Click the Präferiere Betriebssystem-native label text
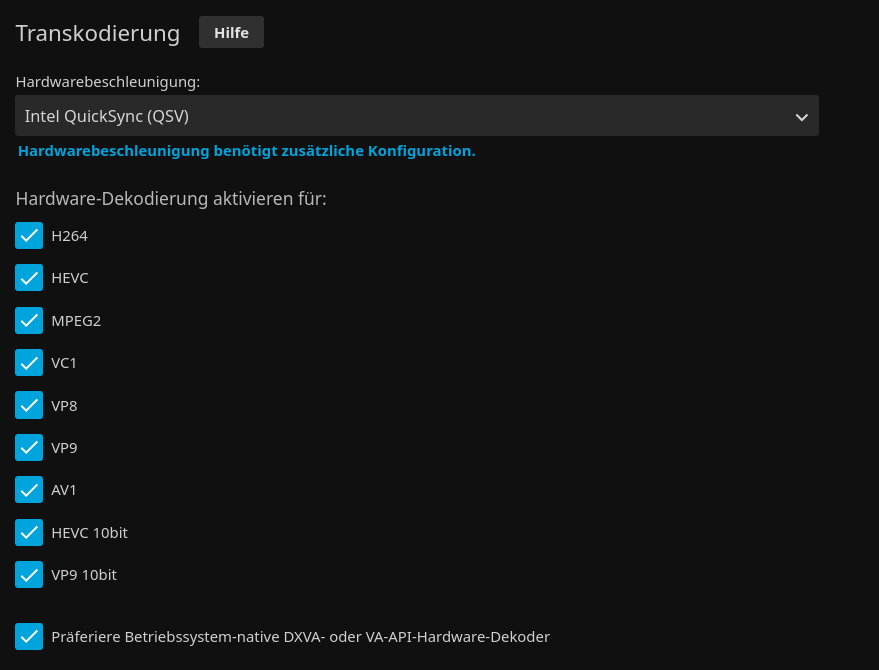This screenshot has width=879, height=670. click(300, 636)
